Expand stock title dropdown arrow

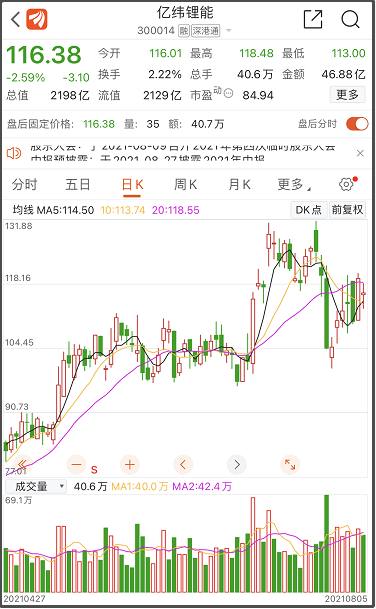[x=228, y=30]
